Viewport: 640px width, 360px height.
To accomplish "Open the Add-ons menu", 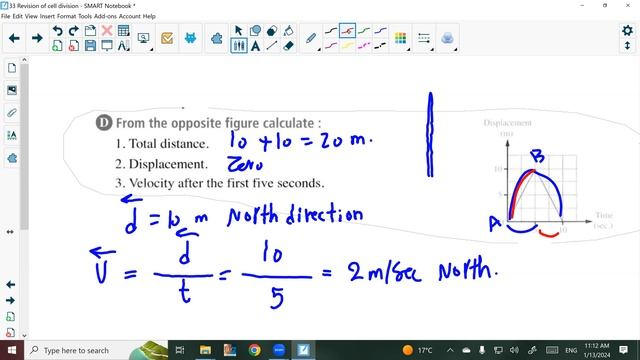I will point(105,16).
